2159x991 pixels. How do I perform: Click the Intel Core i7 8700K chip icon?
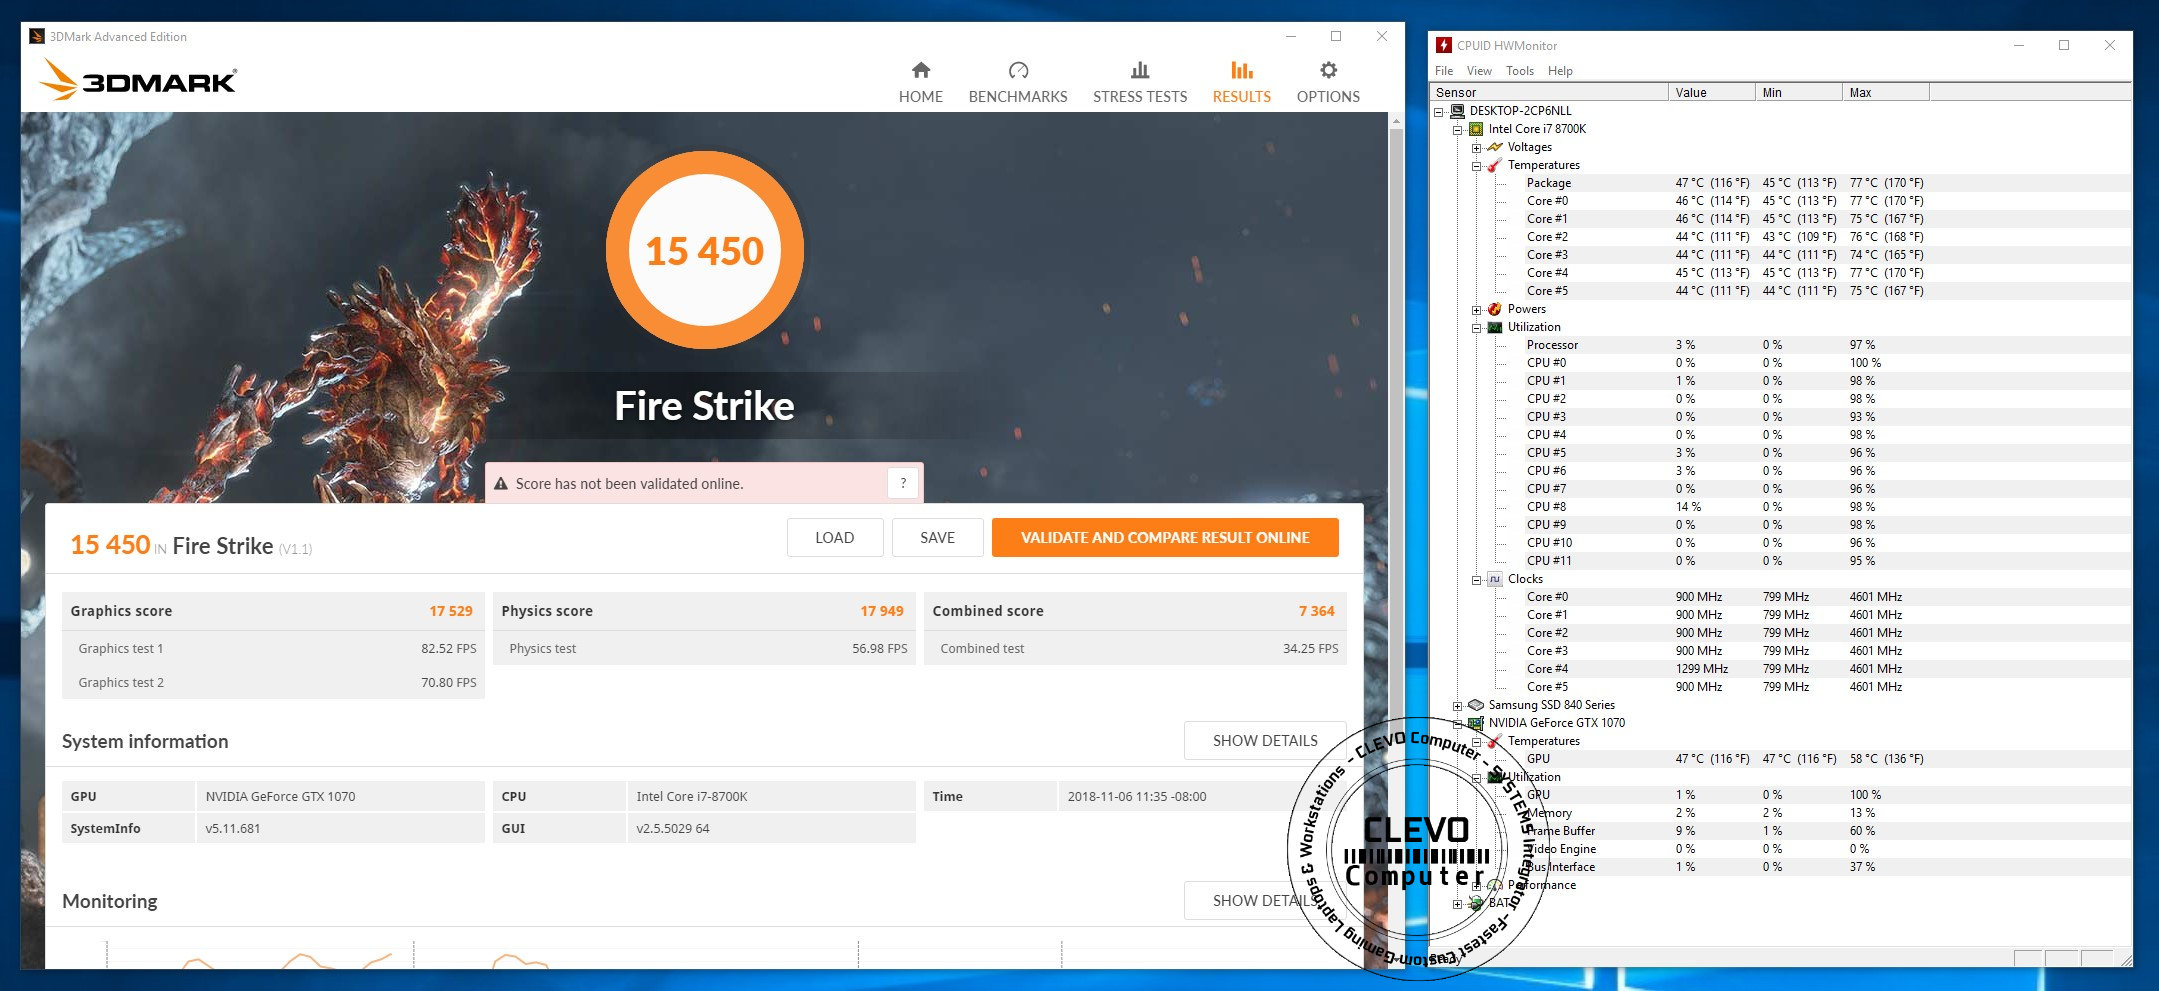click(1476, 129)
